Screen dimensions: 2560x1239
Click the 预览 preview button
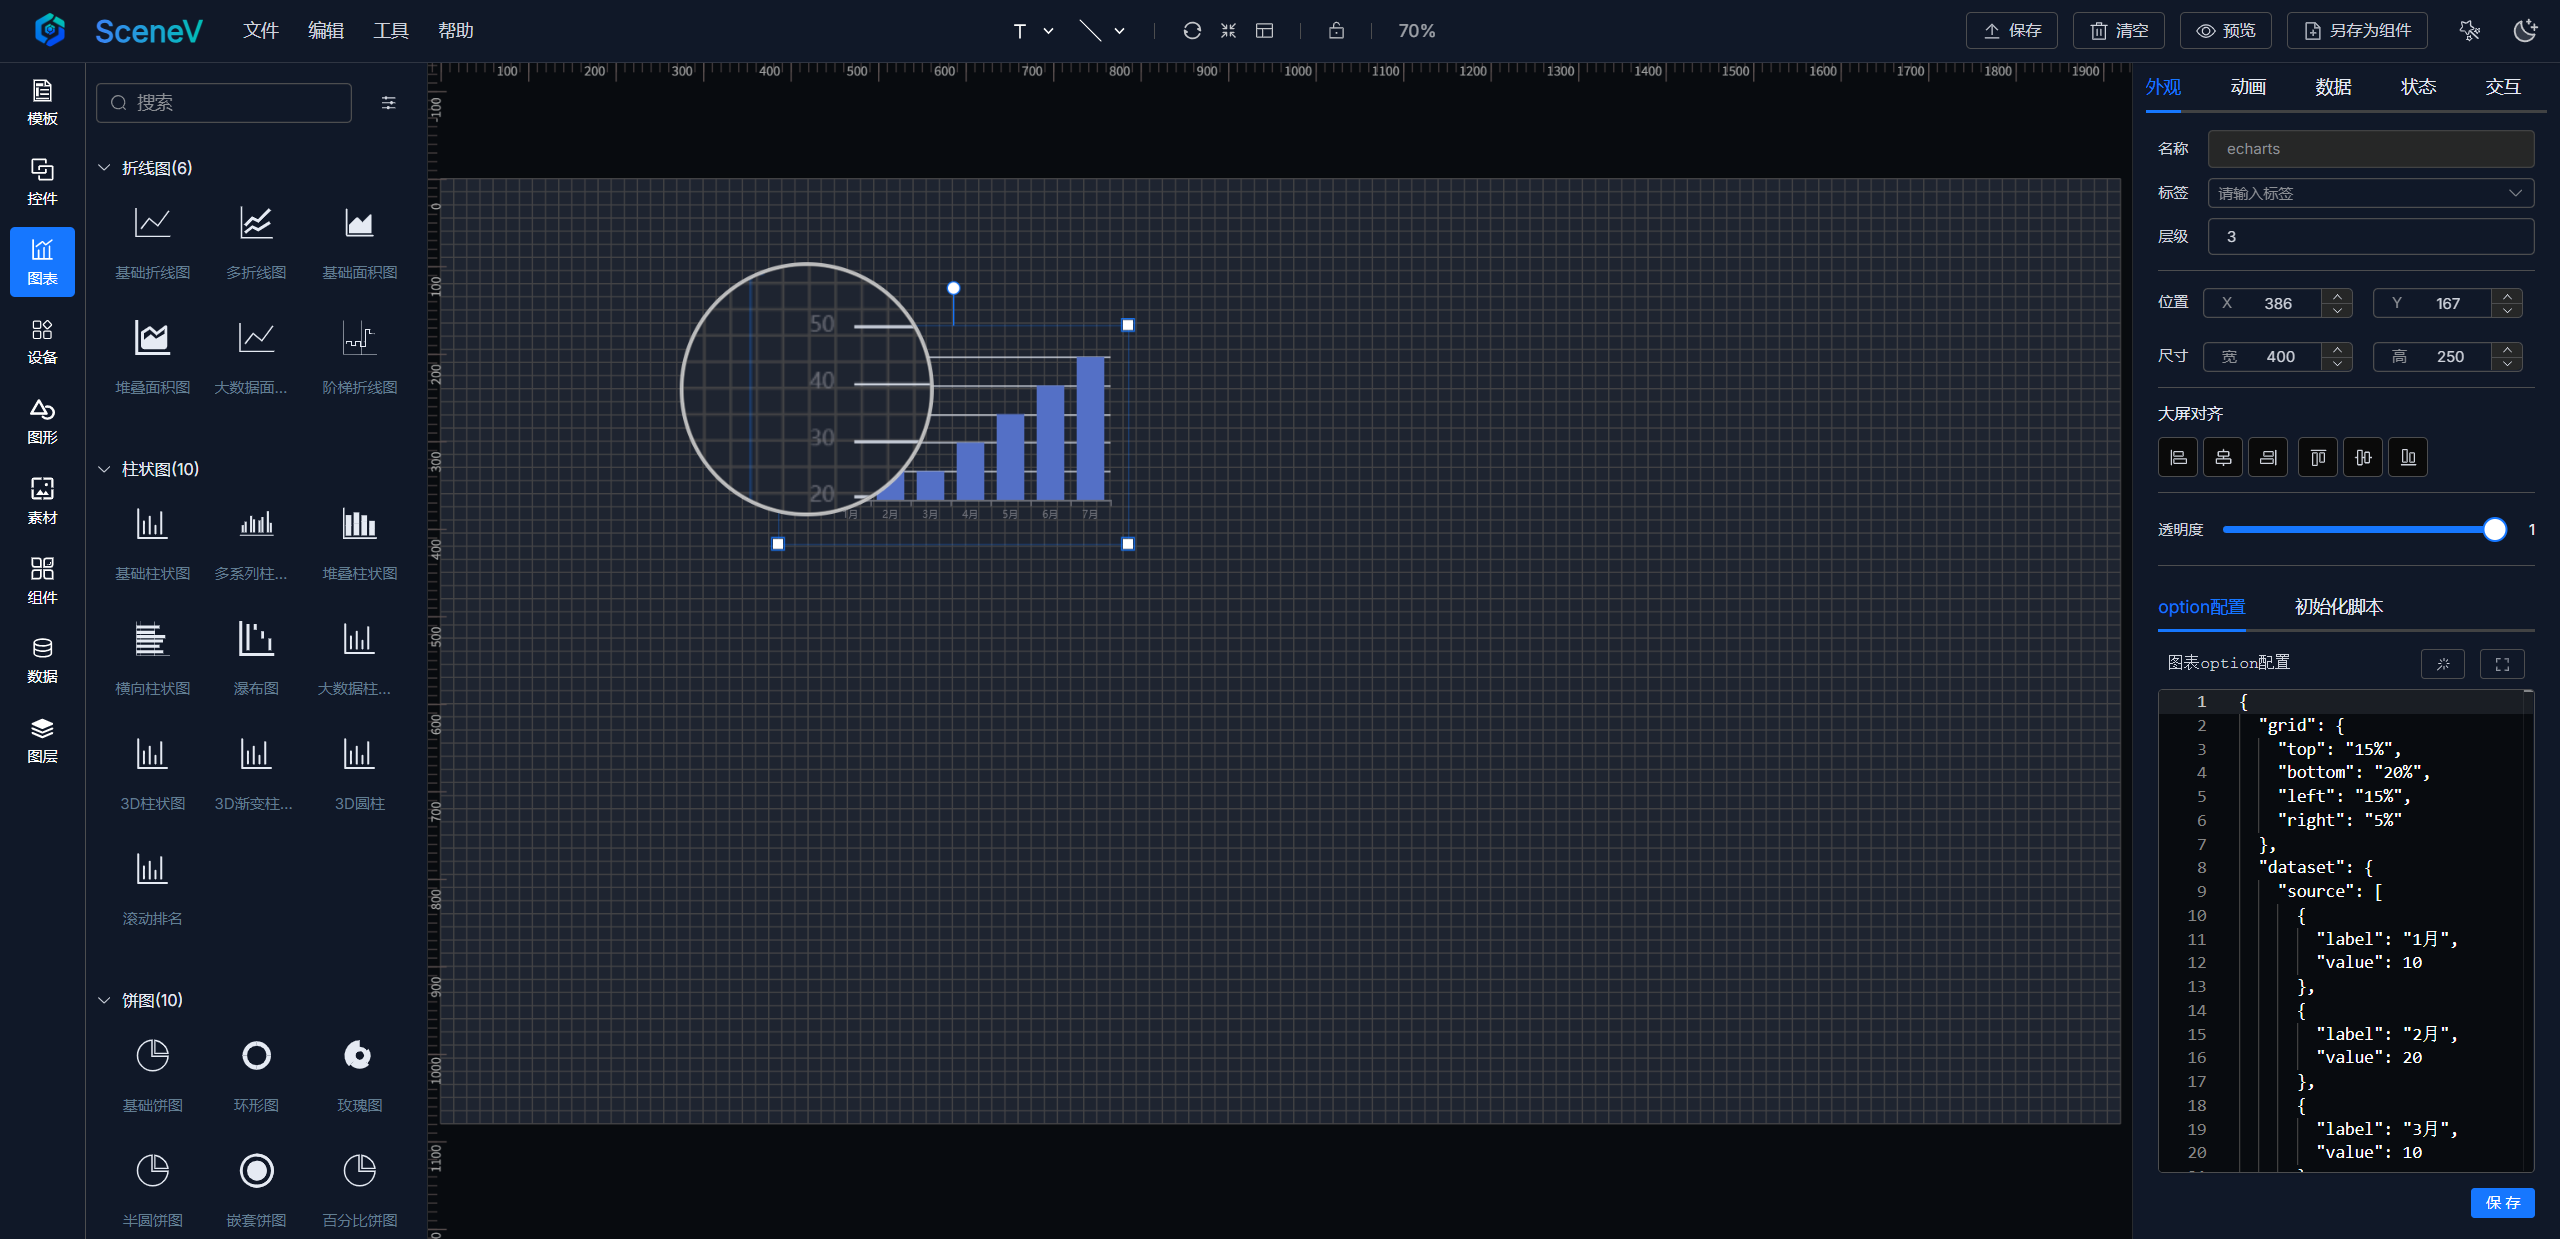[x=2225, y=31]
